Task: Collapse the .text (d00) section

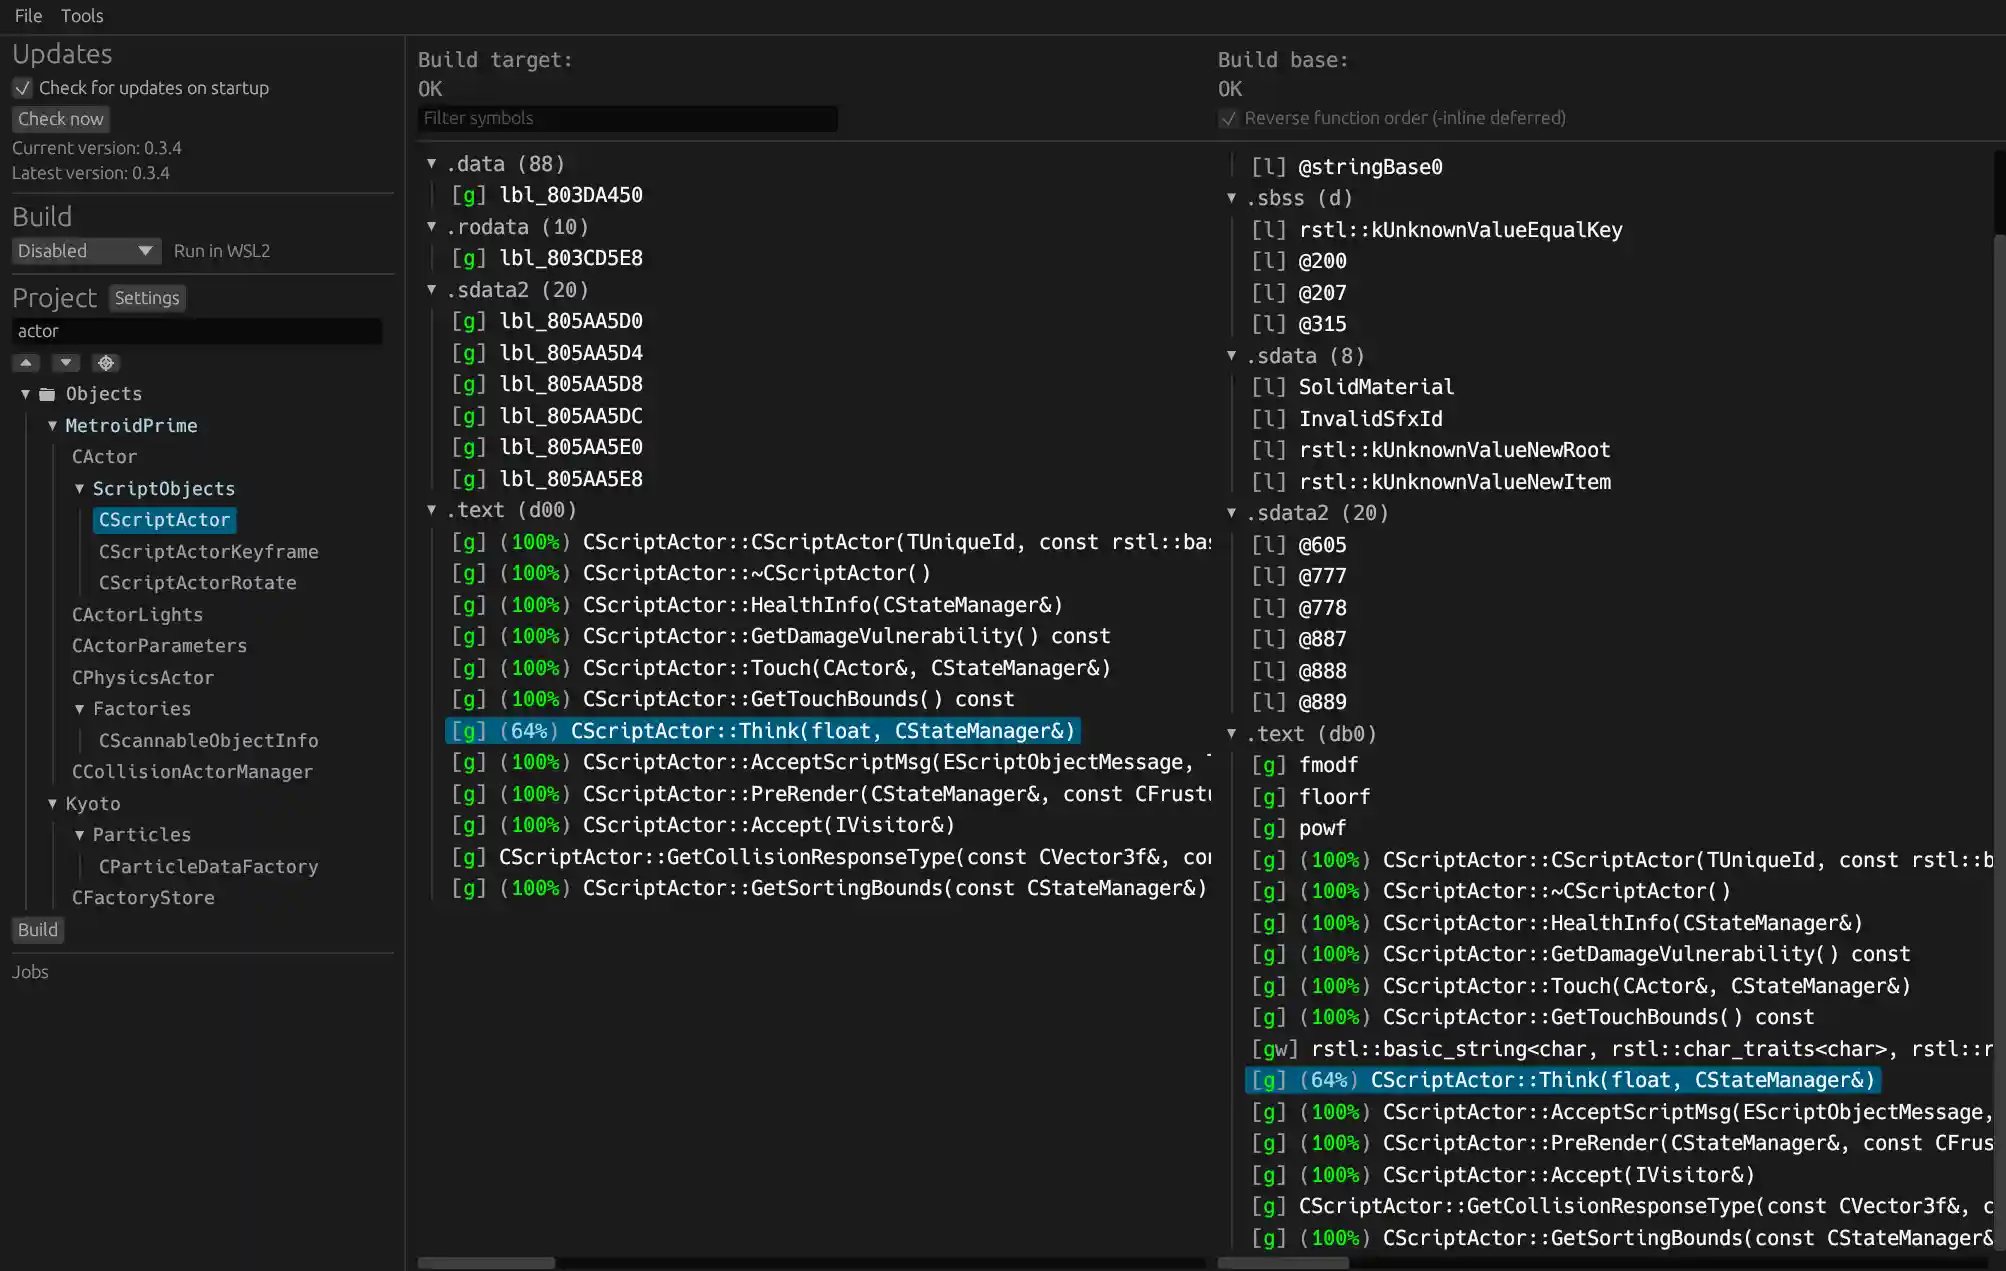Action: click(432, 510)
